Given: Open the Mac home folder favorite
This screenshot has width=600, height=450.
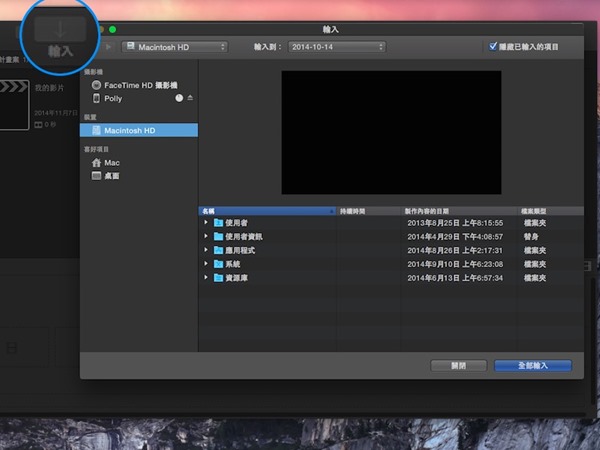Looking at the screenshot, I should tap(111, 162).
